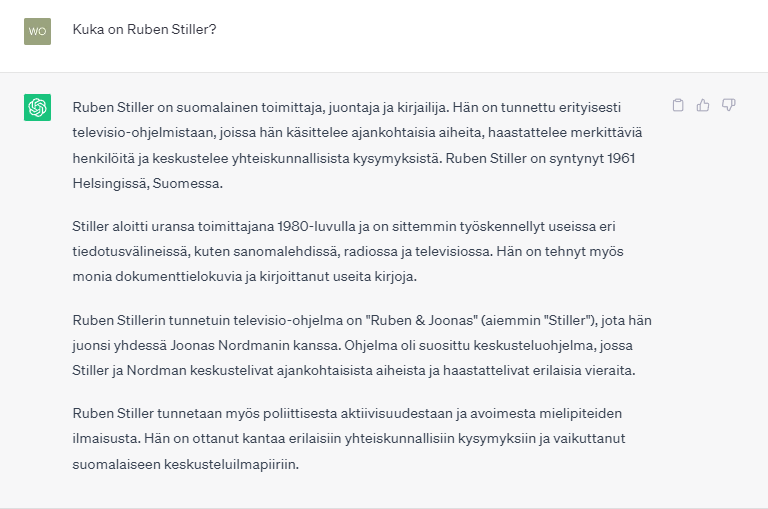
Task: Click the word 'poliittisesta' in last paragraph
Action: (300, 413)
